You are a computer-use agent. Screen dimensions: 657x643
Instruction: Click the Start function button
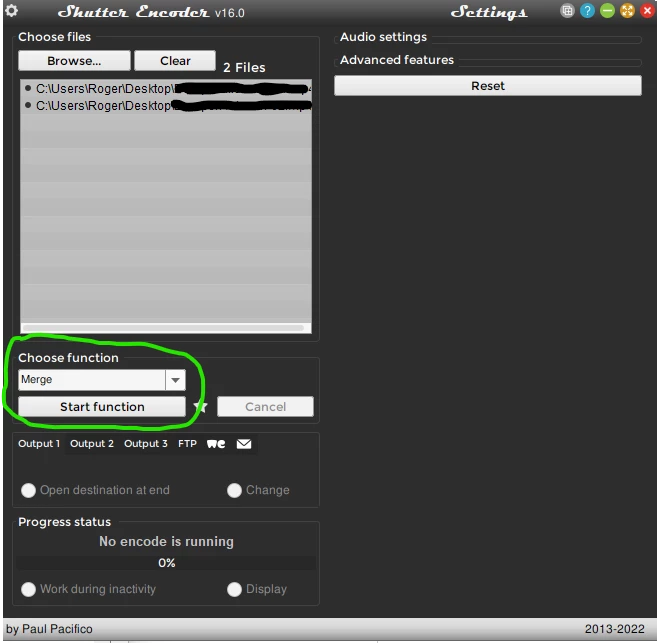click(x=102, y=406)
